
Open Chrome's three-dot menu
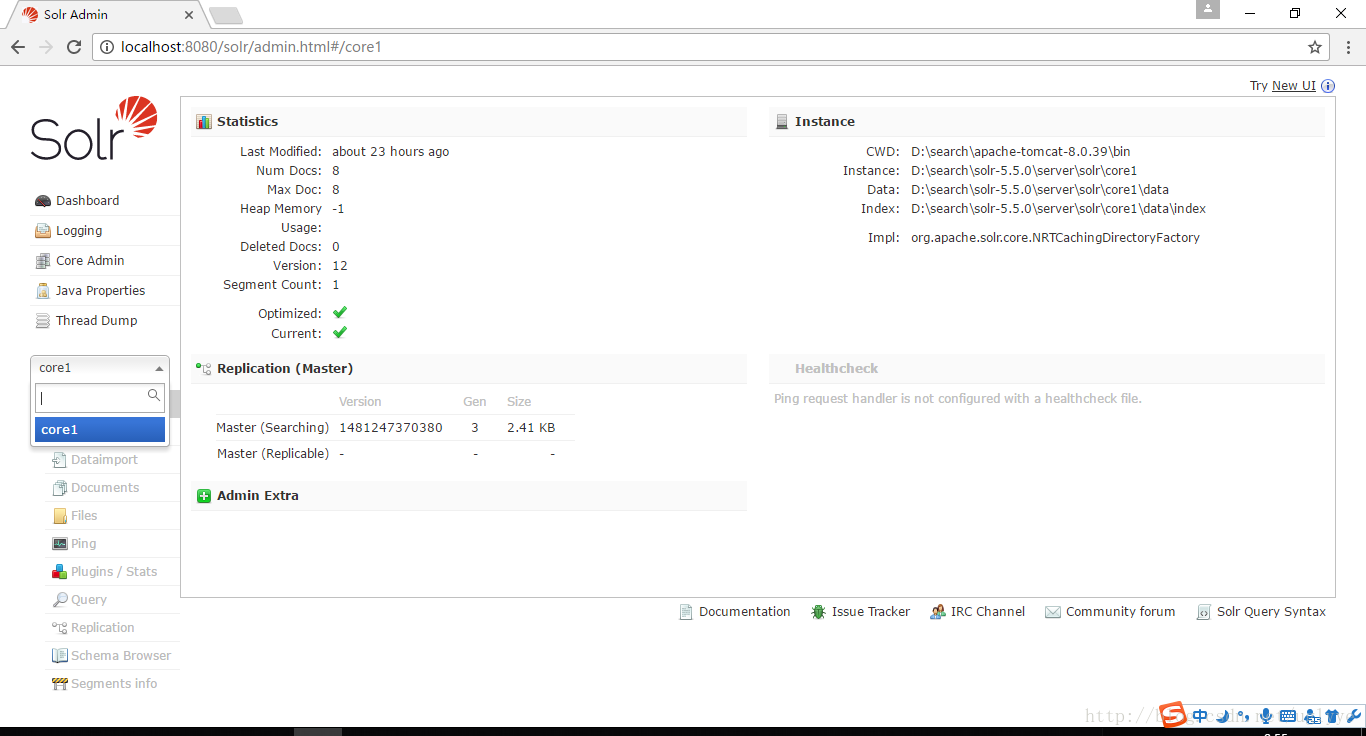1347,47
